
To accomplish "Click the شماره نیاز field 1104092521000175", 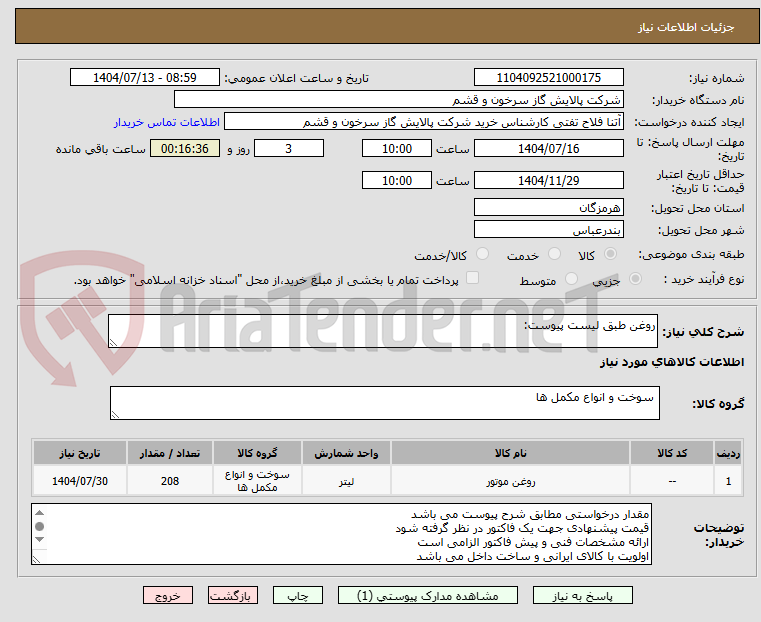I will [x=548, y=78].
